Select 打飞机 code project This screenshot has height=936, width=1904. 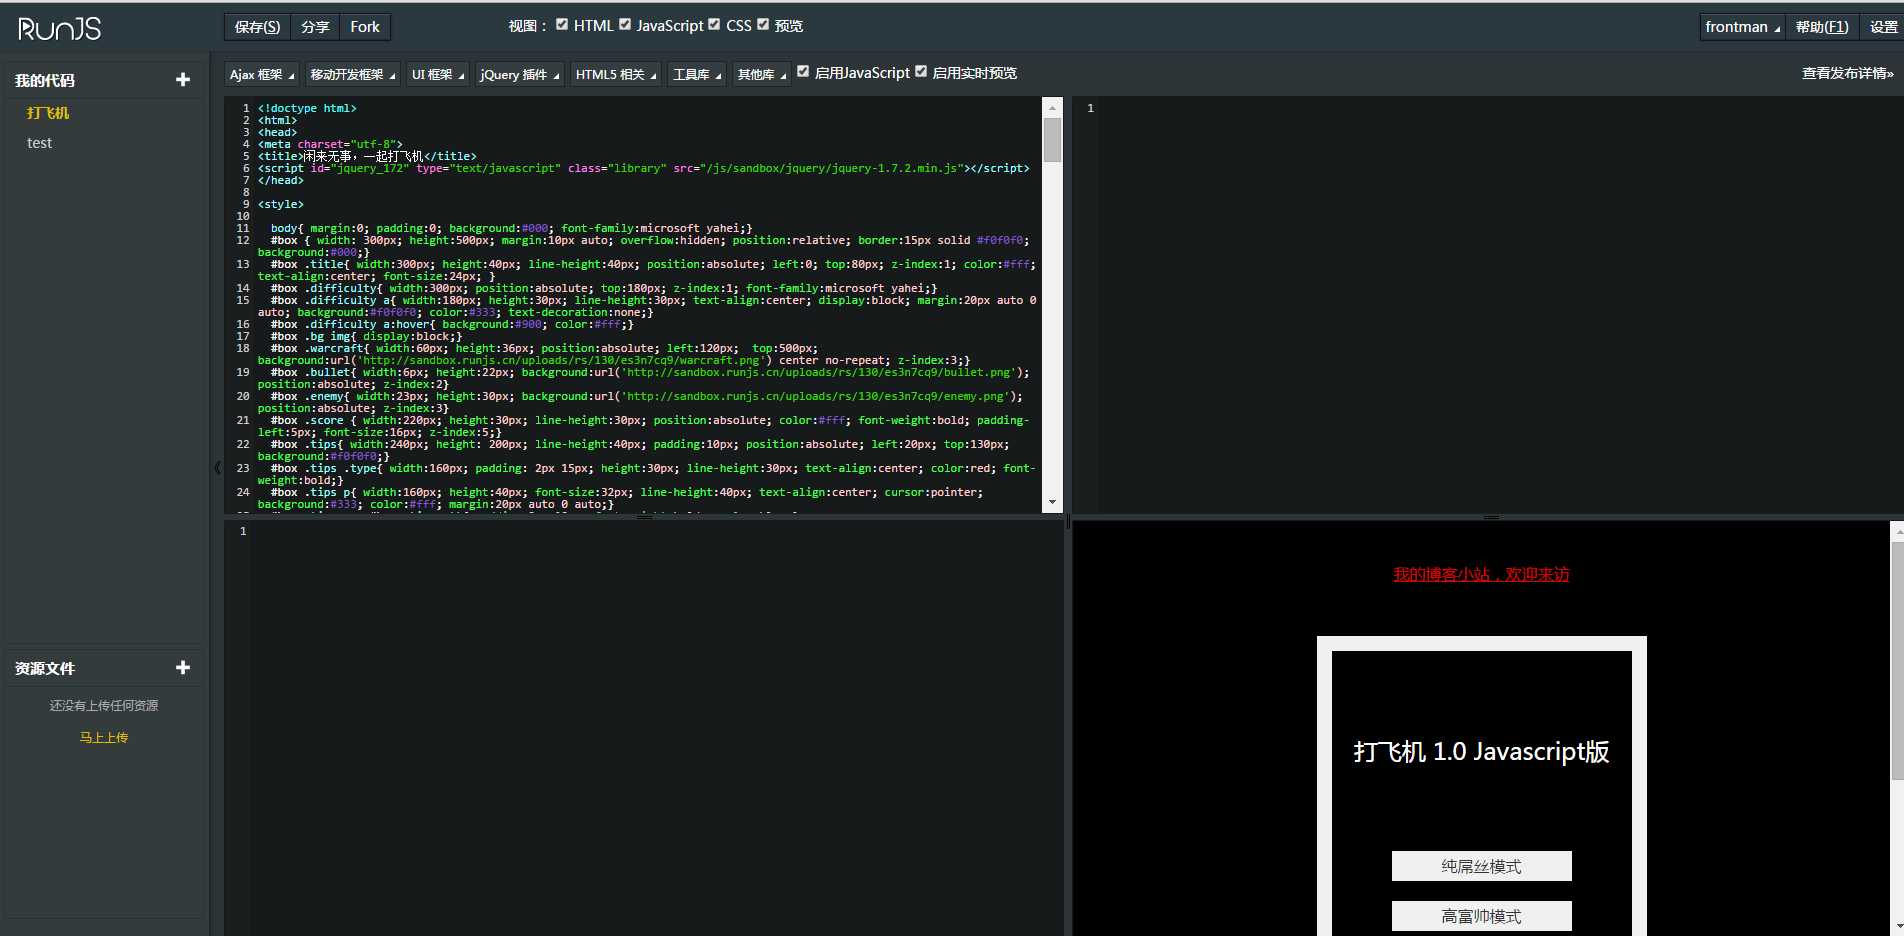(48, 113)
